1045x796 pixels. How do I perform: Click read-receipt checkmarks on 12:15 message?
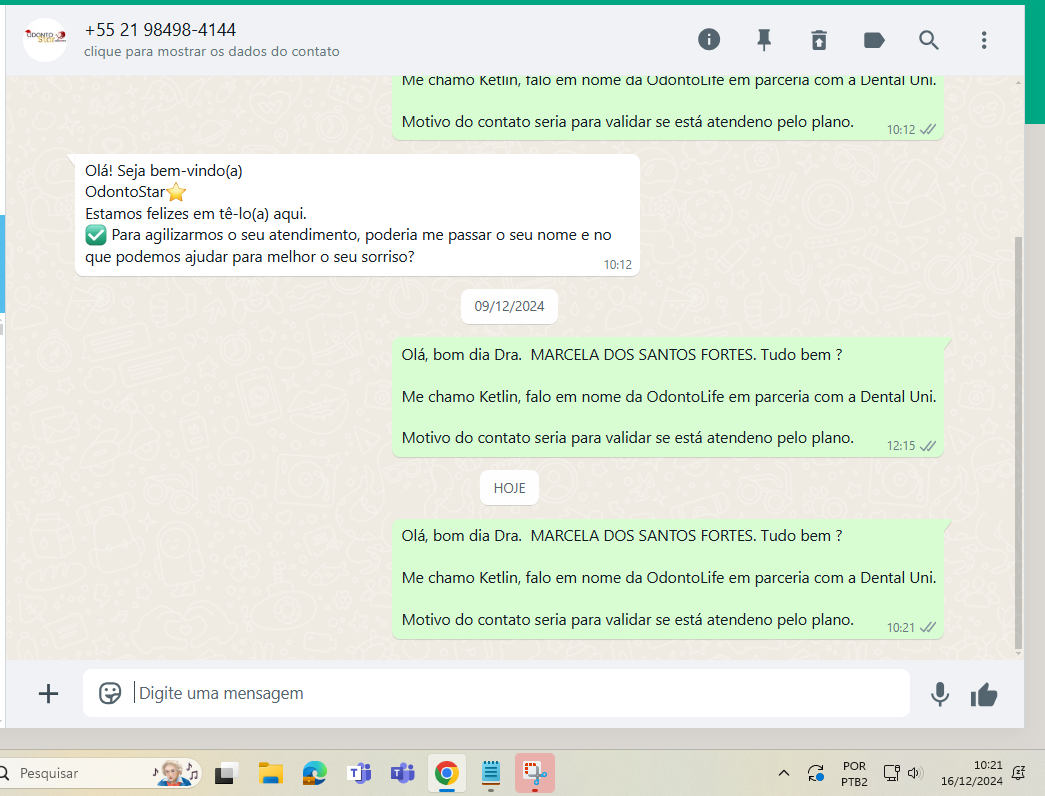(x=928, y=446)
